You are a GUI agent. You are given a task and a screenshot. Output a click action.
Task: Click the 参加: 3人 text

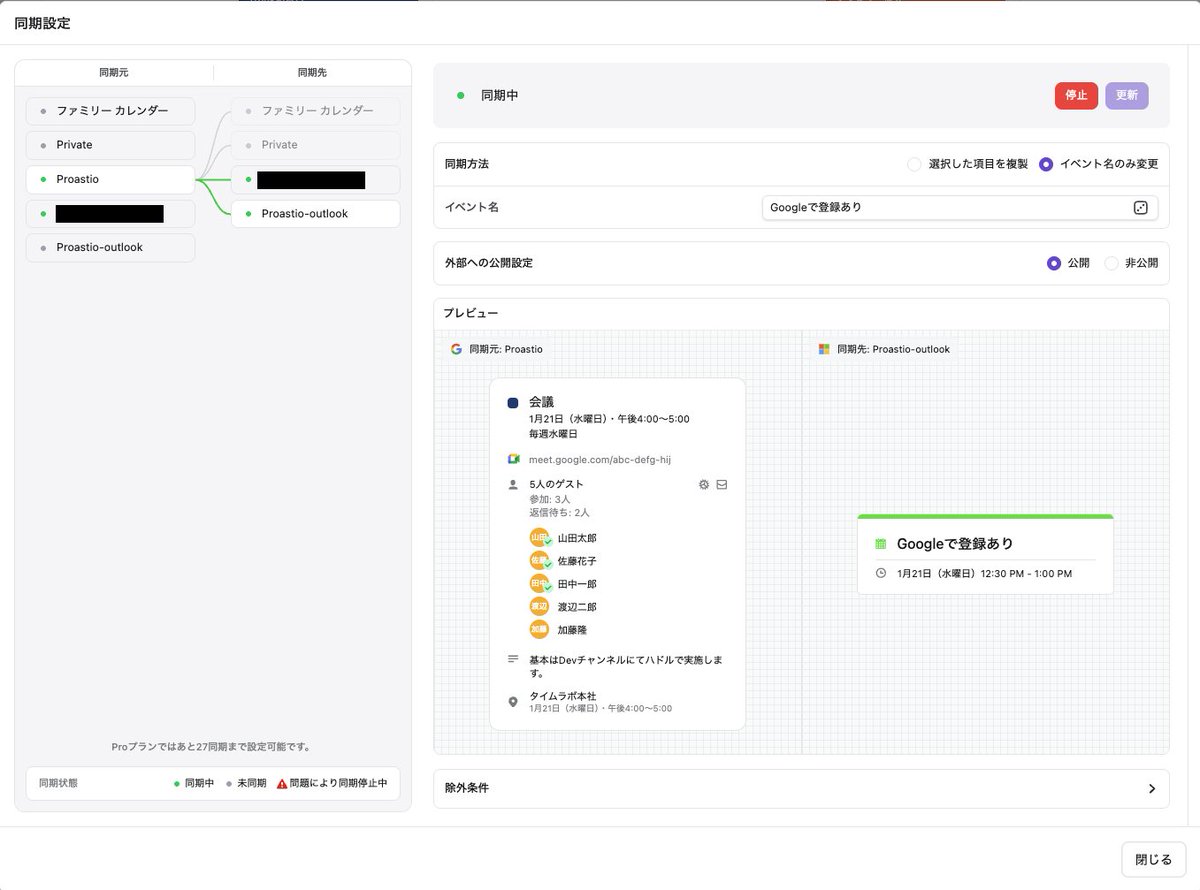pos(550,498)
